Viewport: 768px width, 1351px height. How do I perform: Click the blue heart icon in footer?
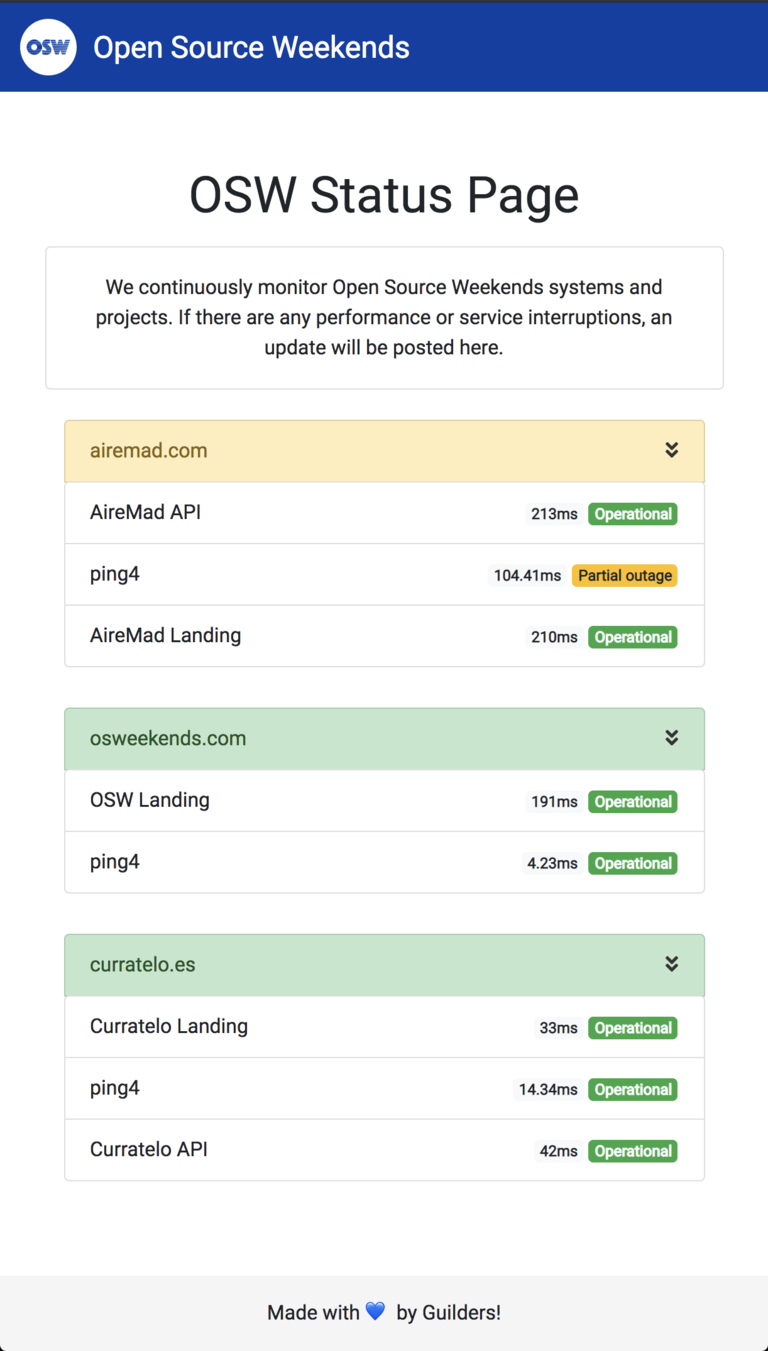coord(375,1311)
